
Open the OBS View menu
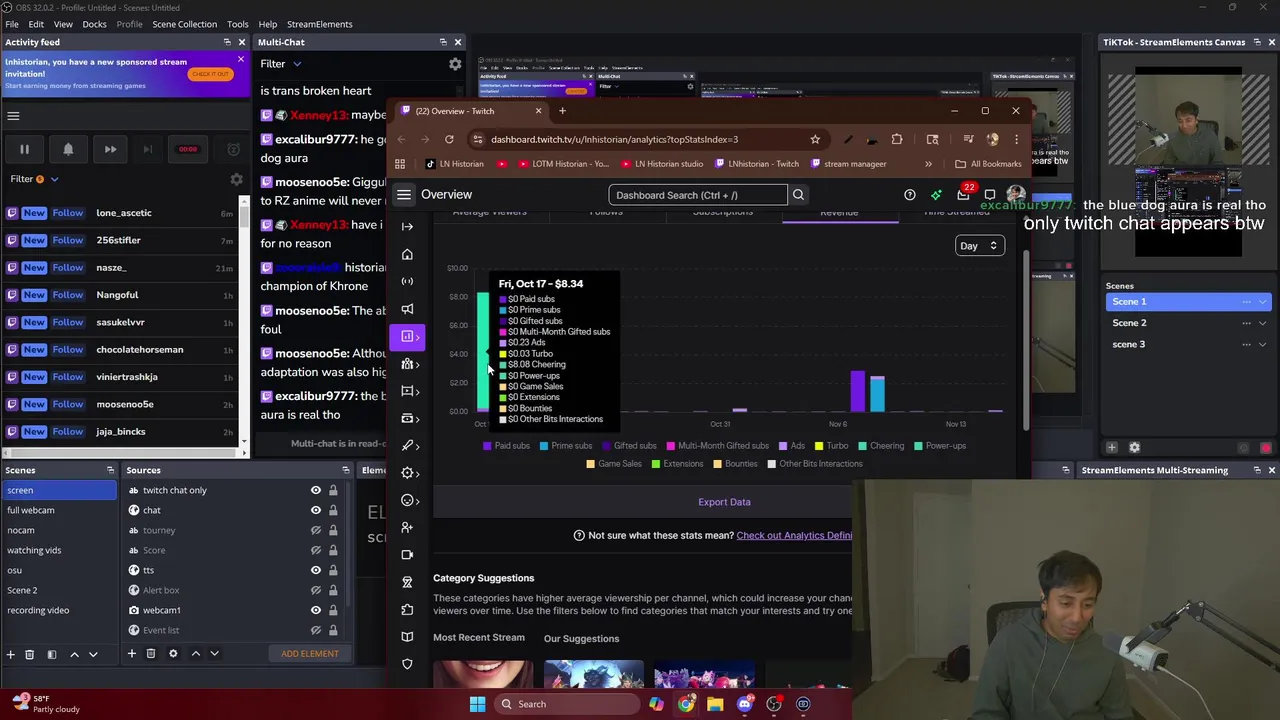tap(63, 24)
